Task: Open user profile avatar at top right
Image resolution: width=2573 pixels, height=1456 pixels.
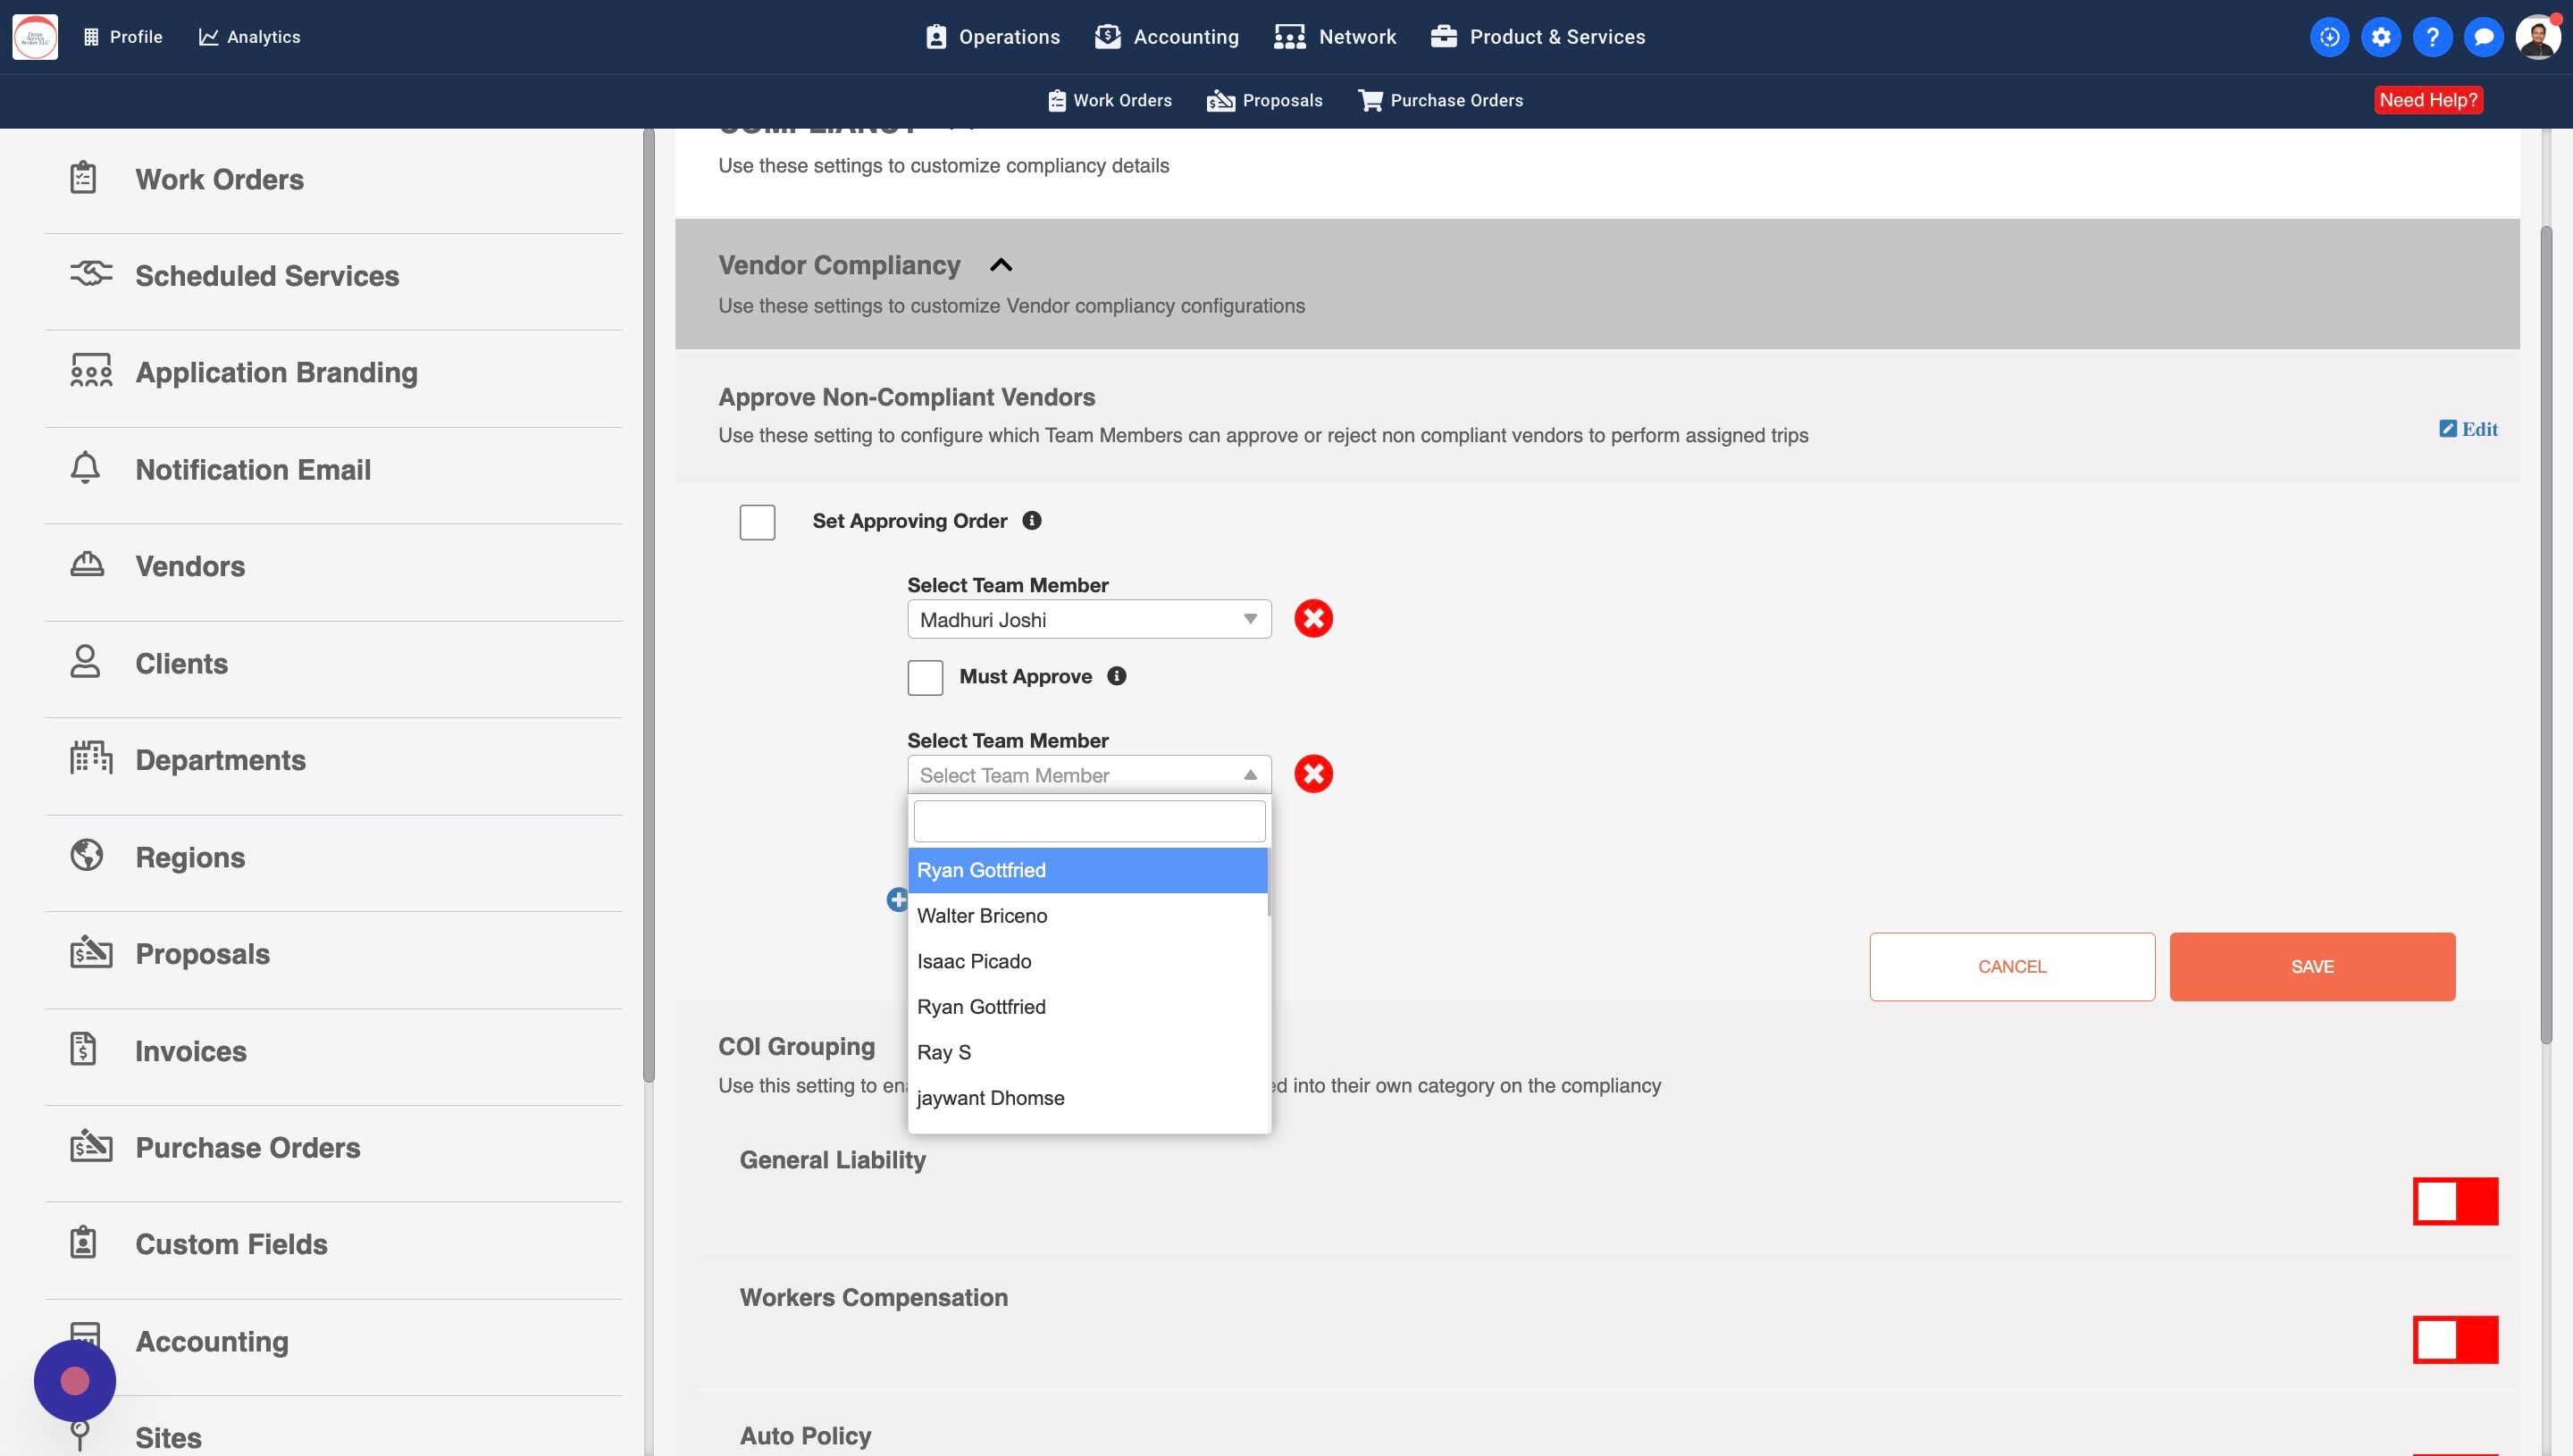Action: 2538,37
